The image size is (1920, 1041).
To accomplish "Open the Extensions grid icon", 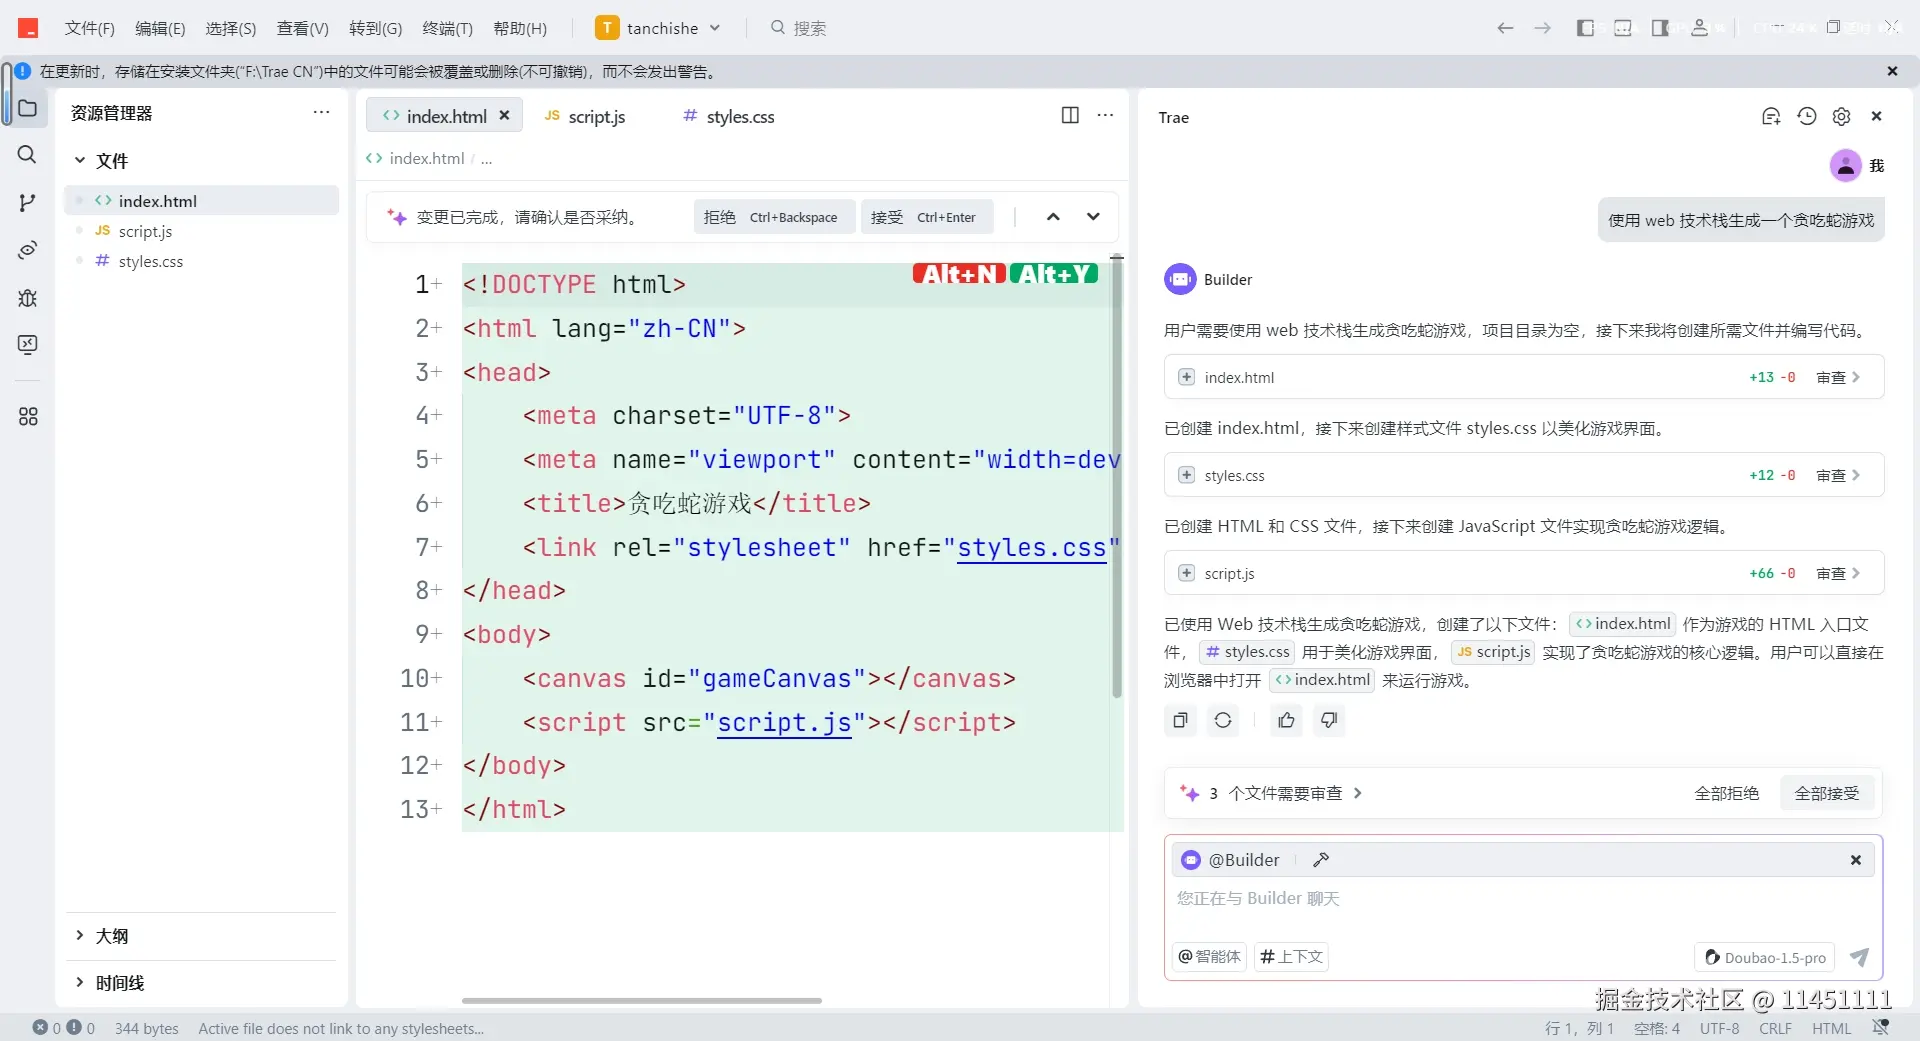I will (x=27, y=417).
